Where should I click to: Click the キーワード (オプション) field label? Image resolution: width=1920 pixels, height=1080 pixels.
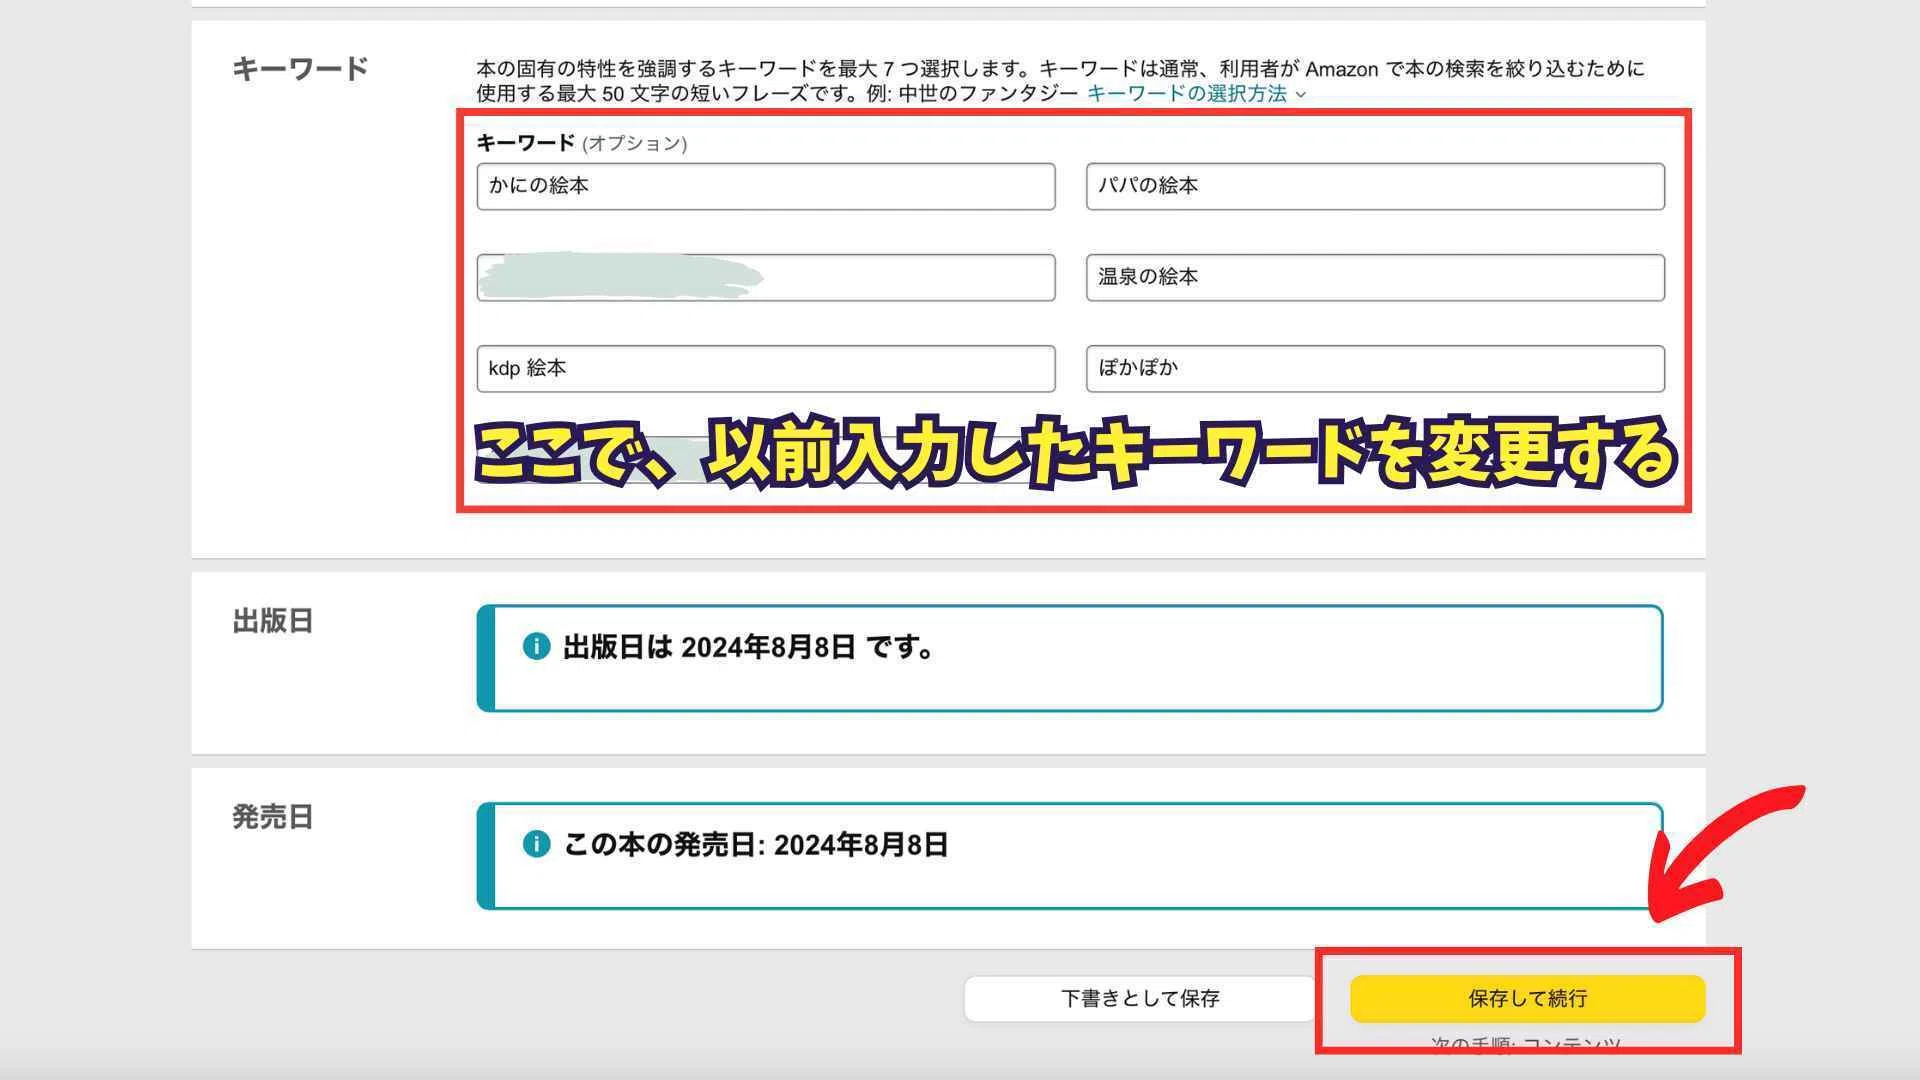coord(582,143)
